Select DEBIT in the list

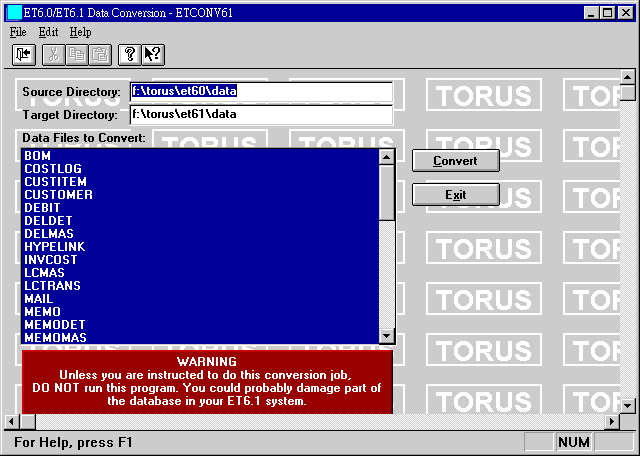point(200,208)
